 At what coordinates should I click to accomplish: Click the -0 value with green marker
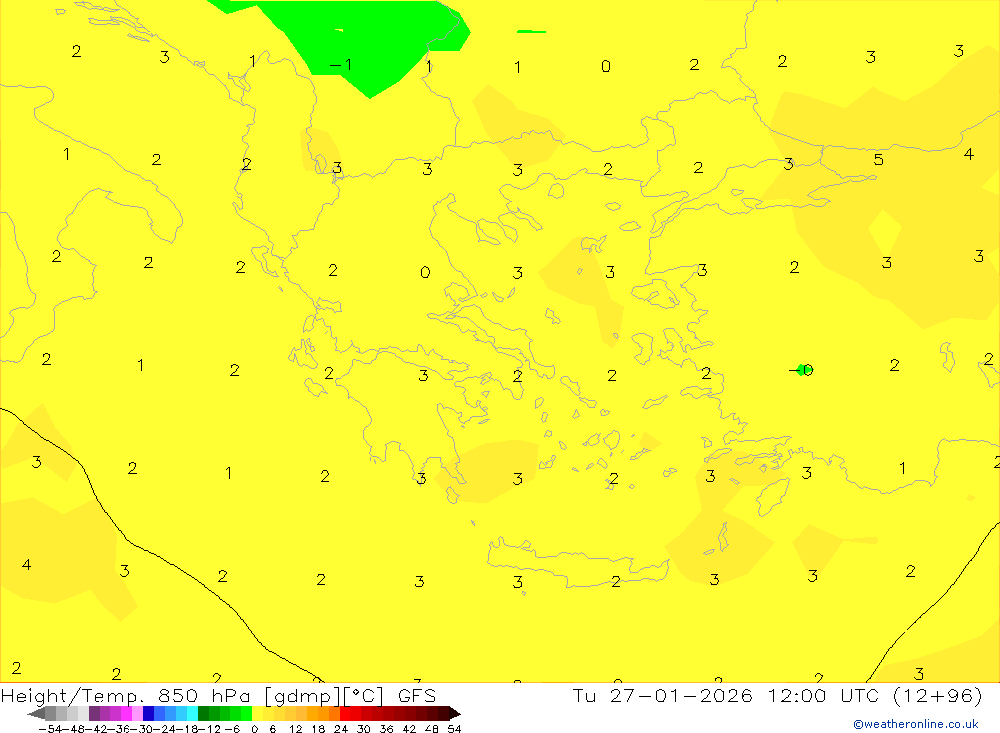pyautogui.click(x=802, y=370)
